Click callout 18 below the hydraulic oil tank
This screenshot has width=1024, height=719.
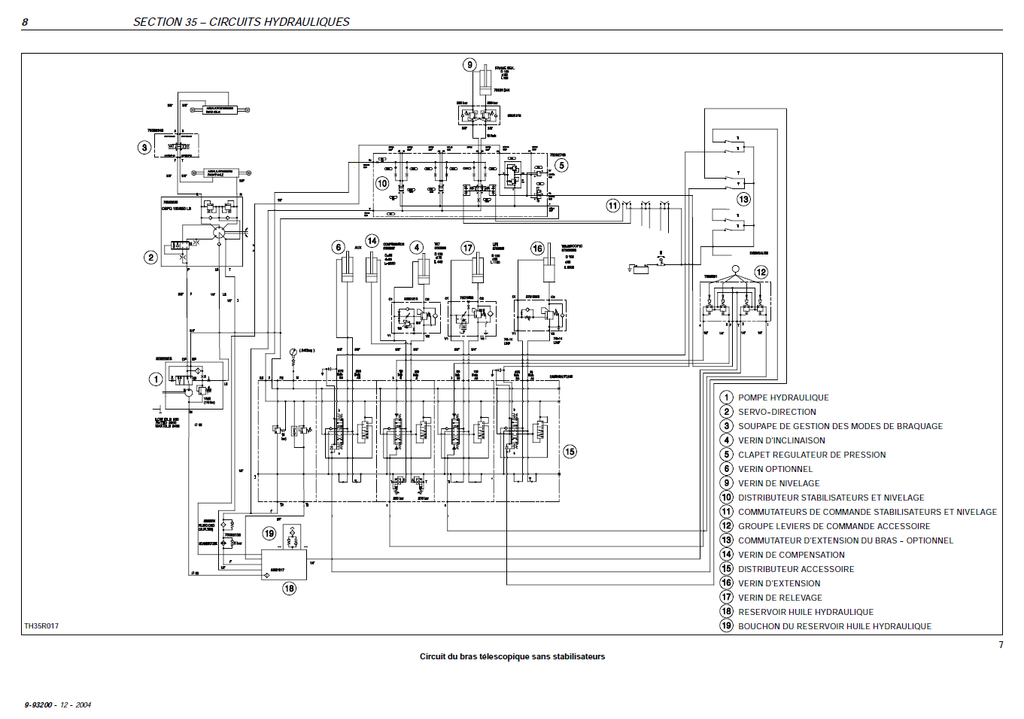pos(289,588)
